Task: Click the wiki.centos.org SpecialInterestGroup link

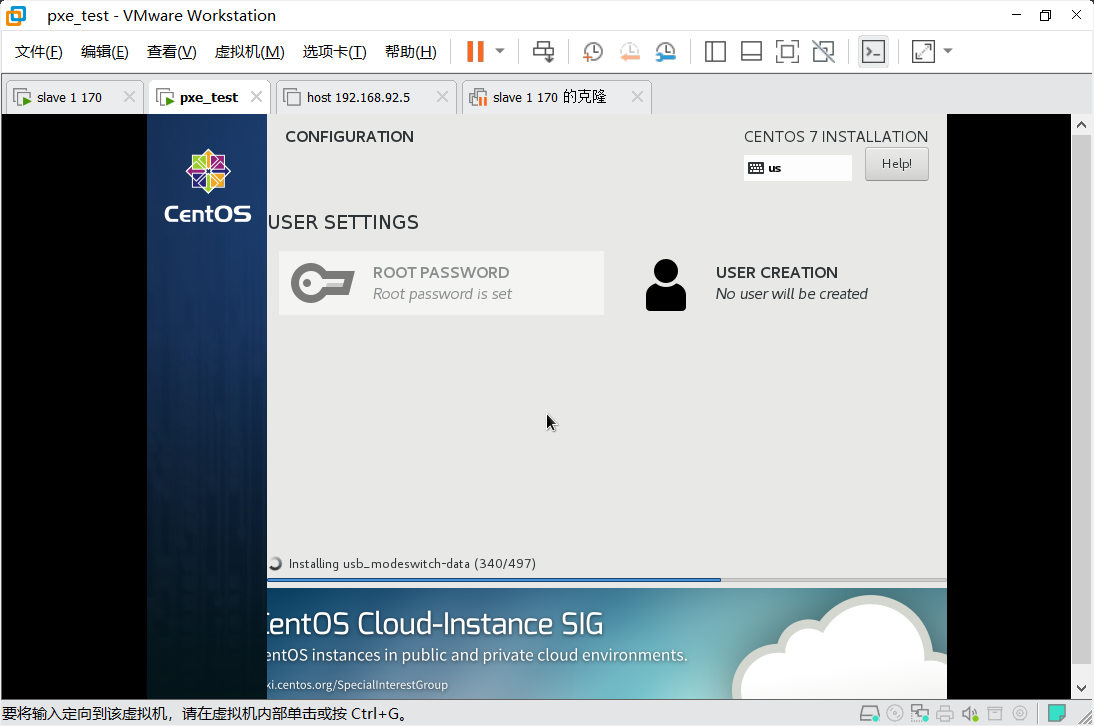Action: pyautogui.click(x=357, y=685)
